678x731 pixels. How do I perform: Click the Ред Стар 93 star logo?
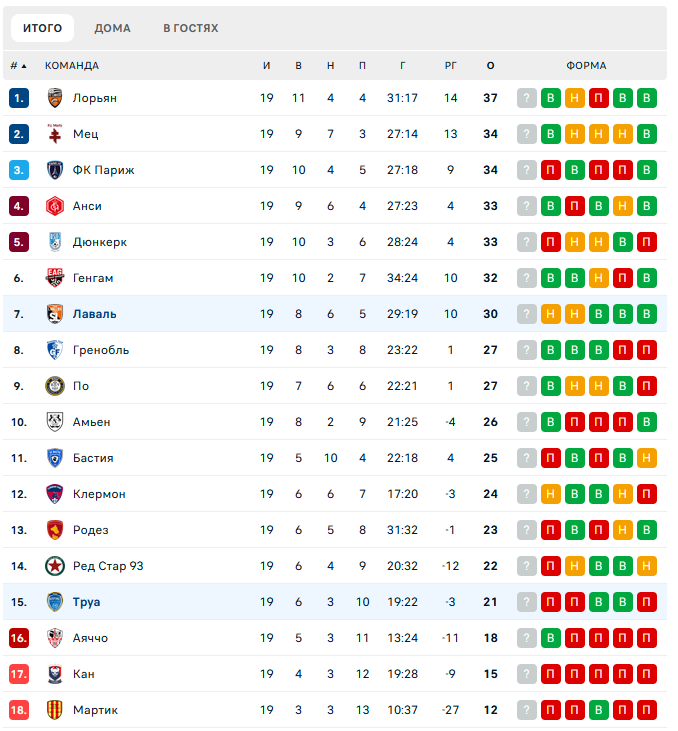tap(55, 566)
